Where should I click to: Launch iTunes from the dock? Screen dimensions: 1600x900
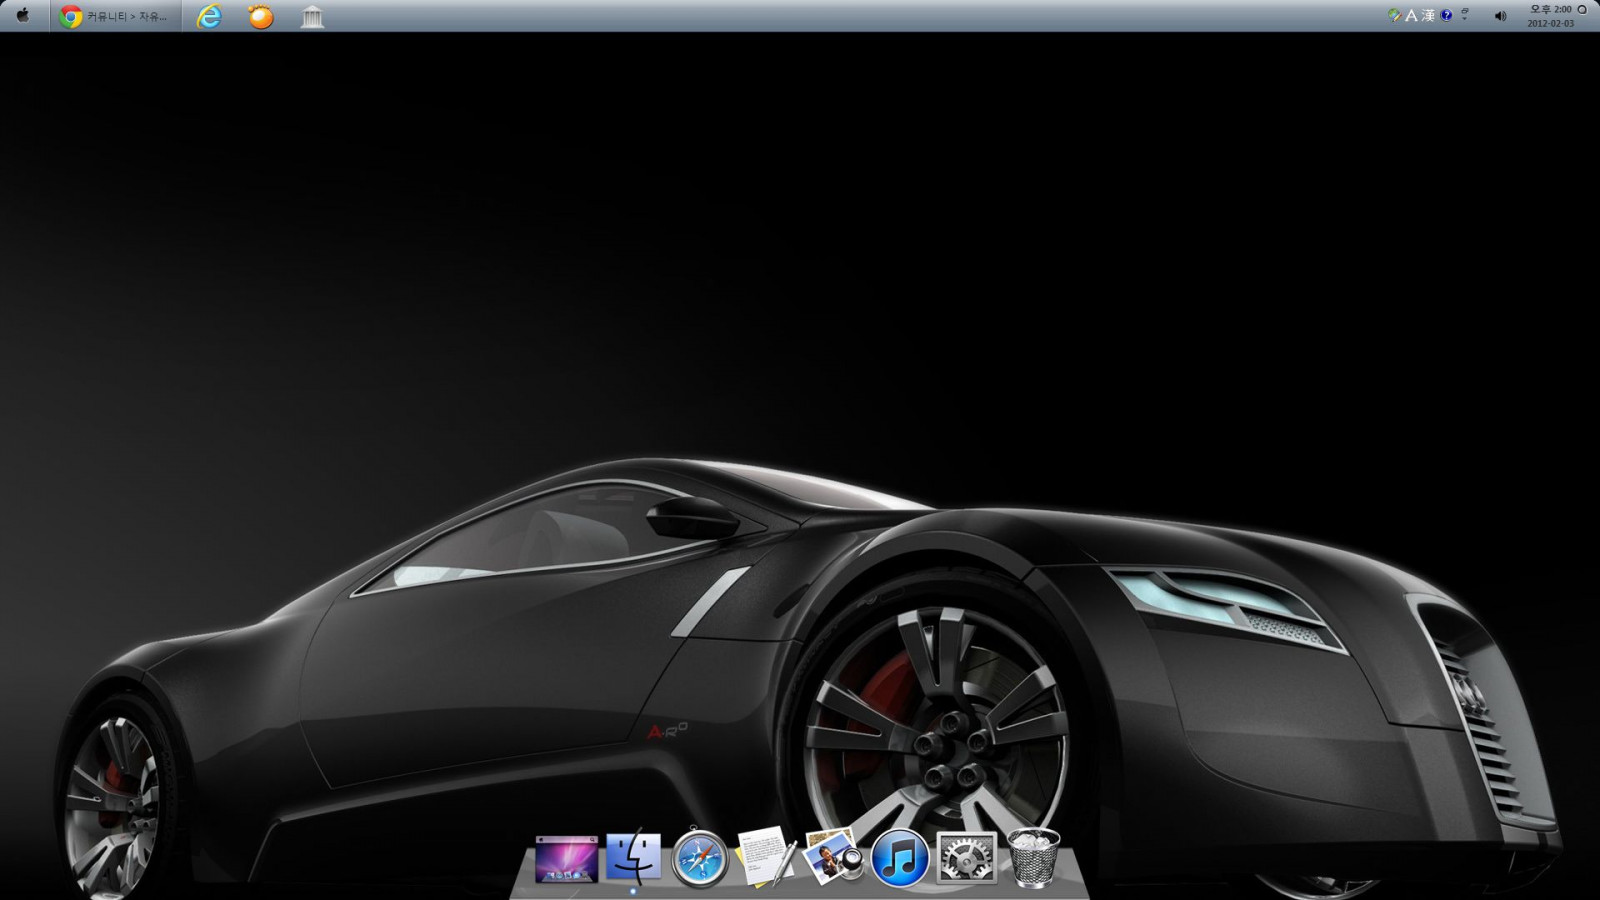pos(899,859)
